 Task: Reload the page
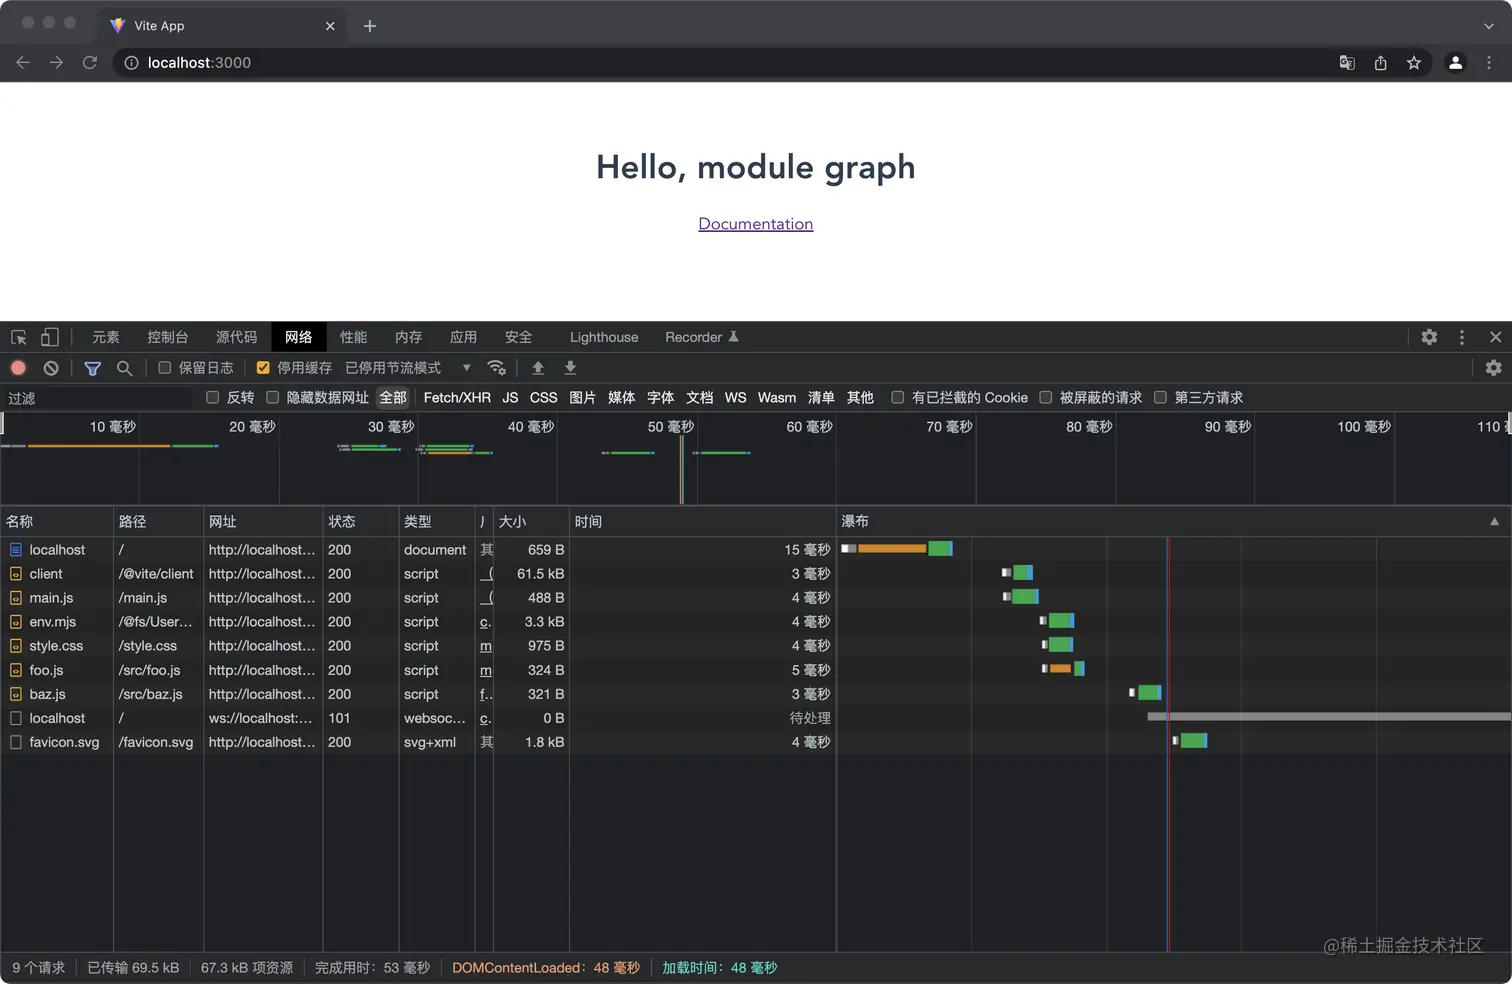coord(89,62)
